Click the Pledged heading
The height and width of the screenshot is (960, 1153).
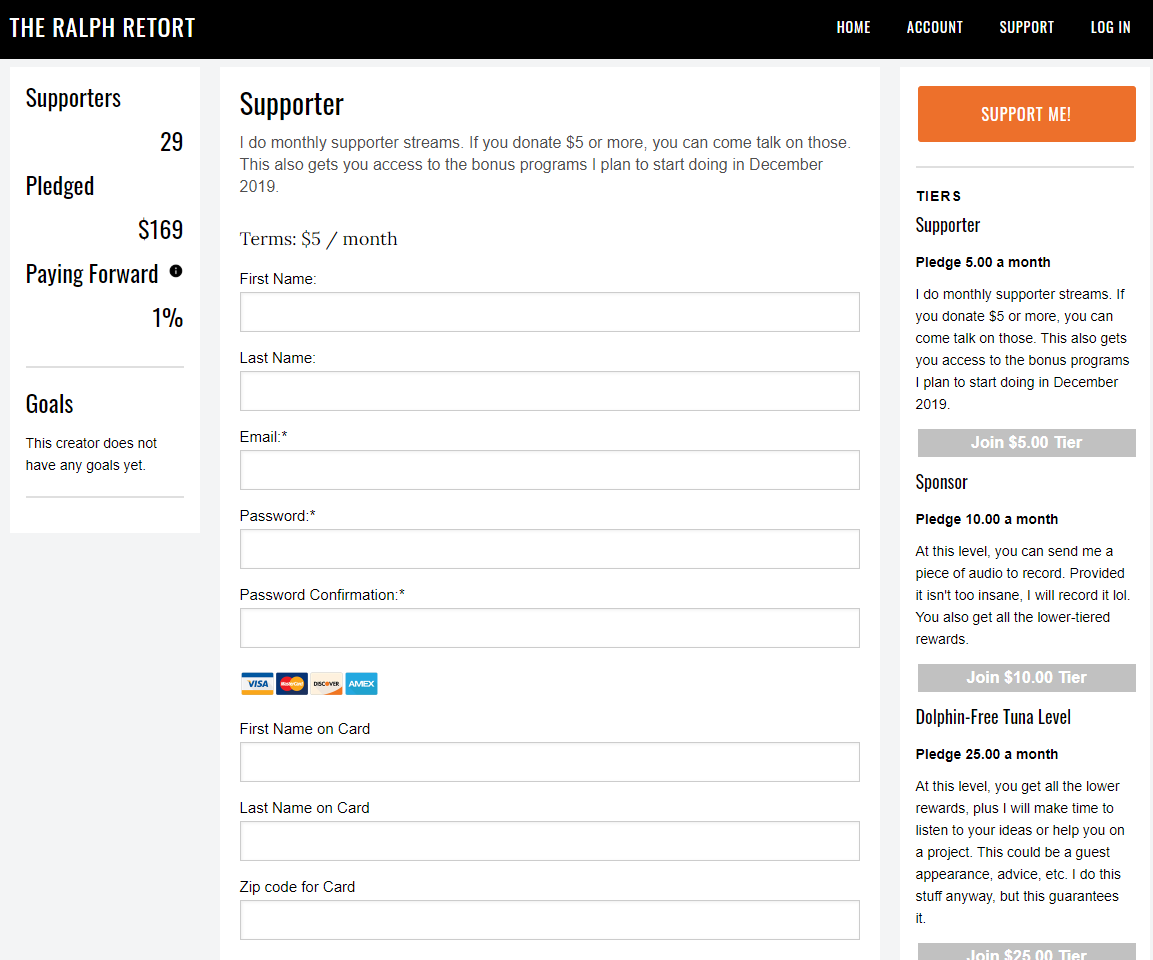[60, 186]
